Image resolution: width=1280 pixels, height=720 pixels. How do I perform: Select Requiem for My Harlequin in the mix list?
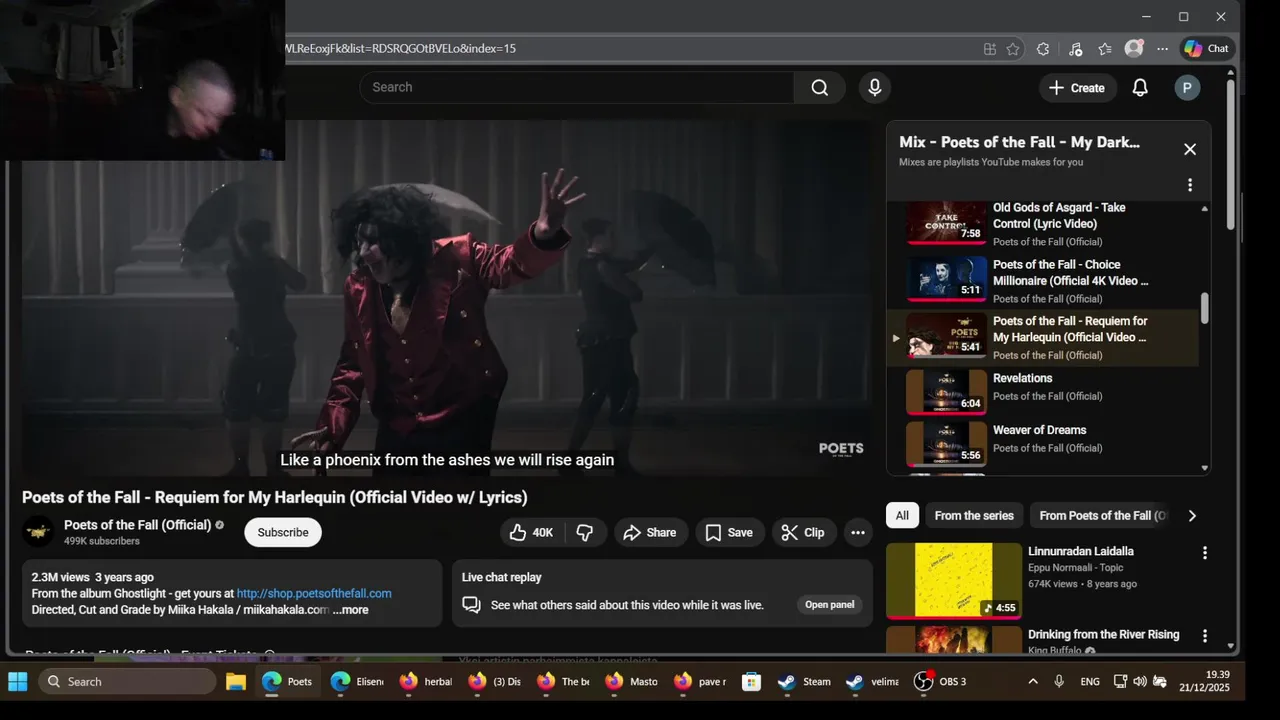click(x=1045, y=337)
